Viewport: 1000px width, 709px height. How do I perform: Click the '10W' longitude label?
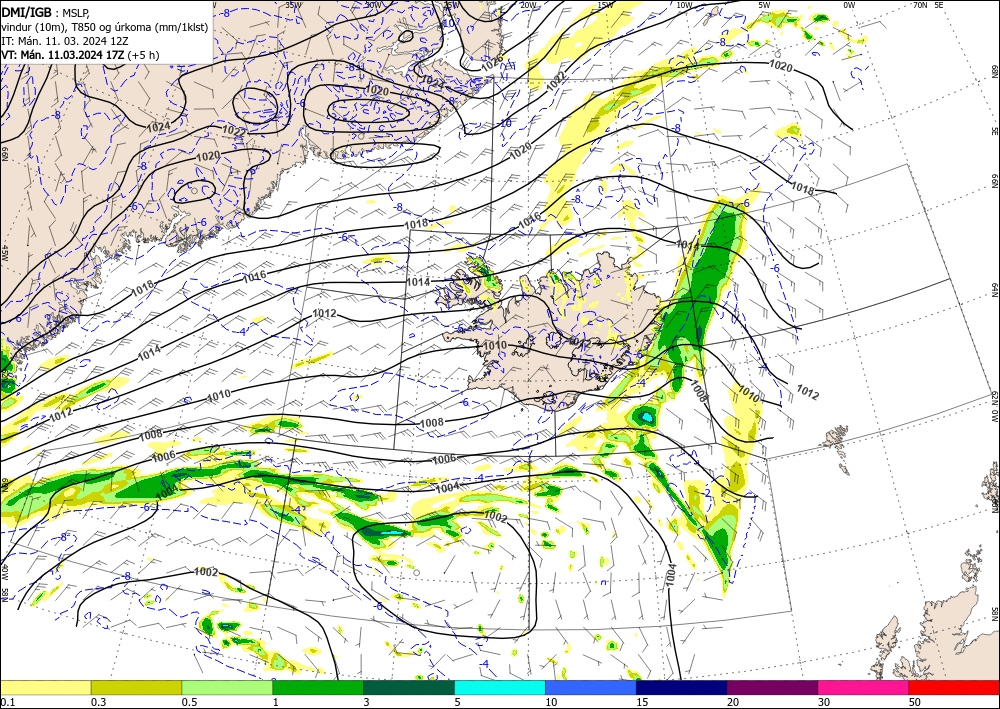coord(684,5)
